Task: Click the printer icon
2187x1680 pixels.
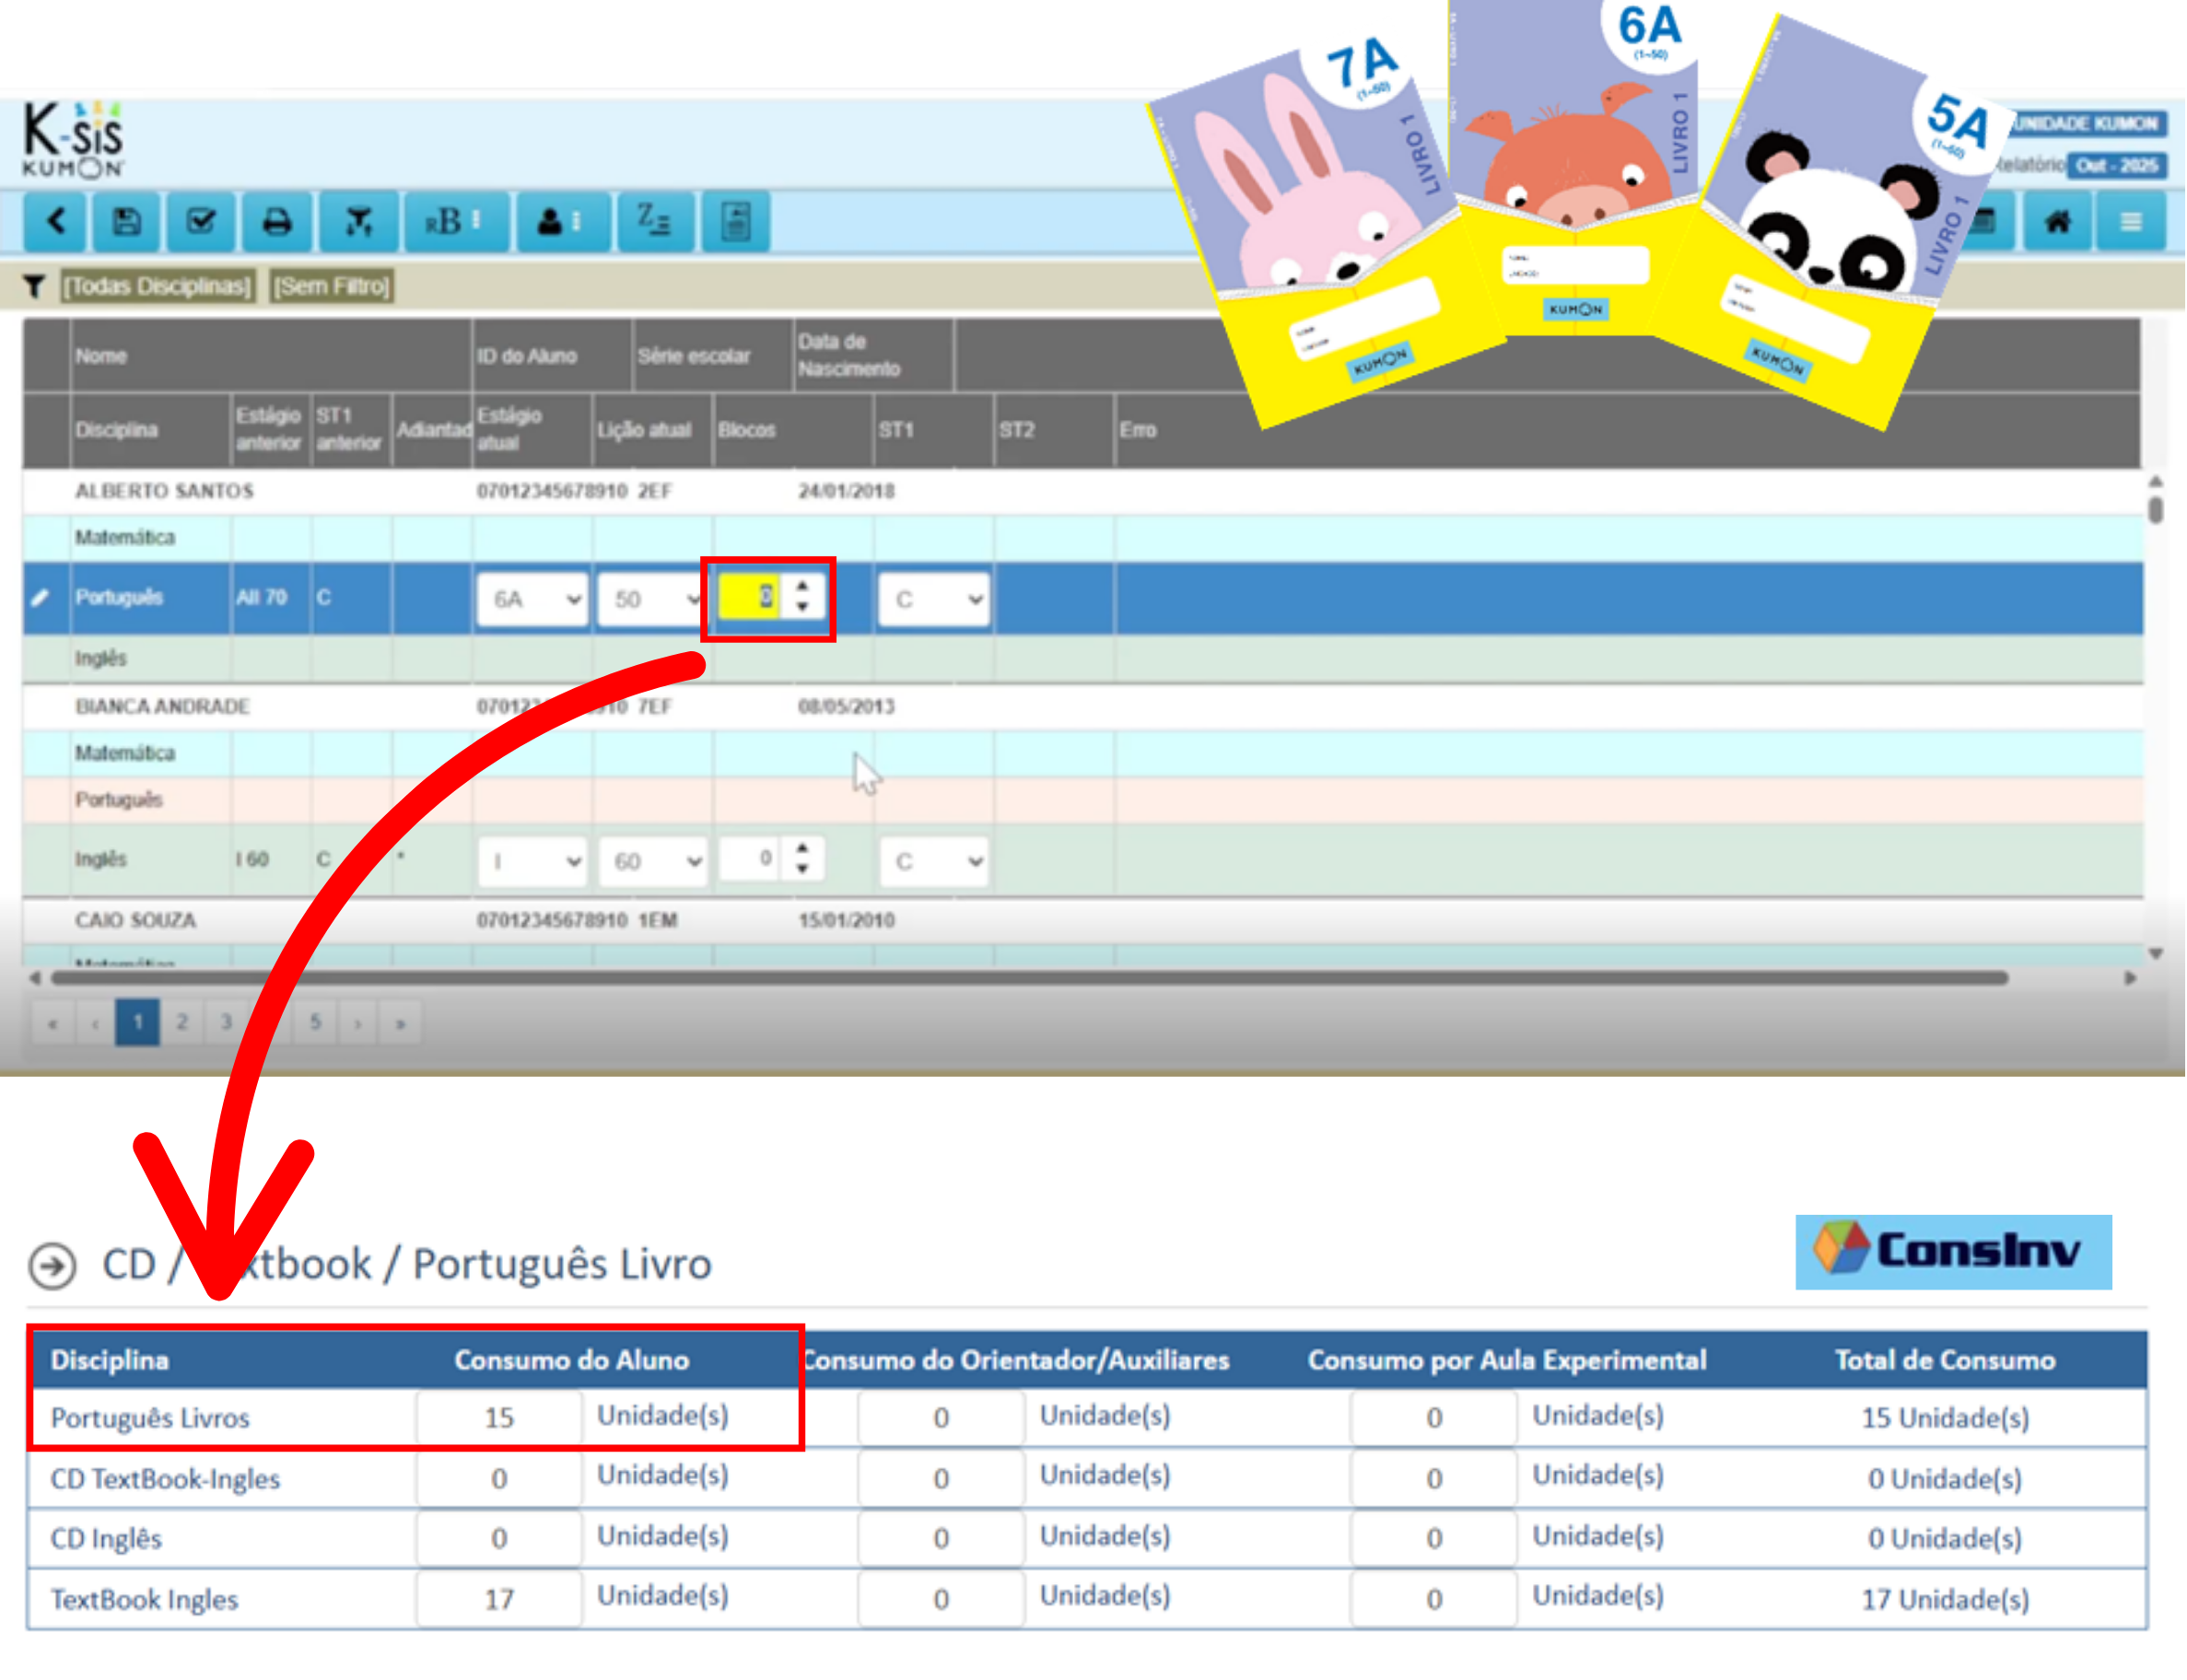Action: (277, 221)
